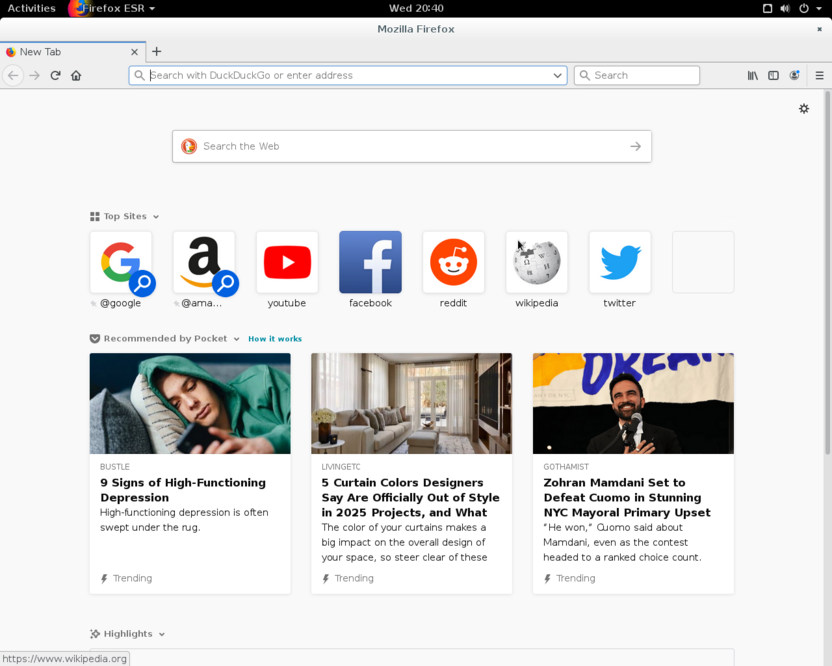Click the Recommended by Pocket heading
The width and height of the screenshot is (832, 666).
point(165,339)
